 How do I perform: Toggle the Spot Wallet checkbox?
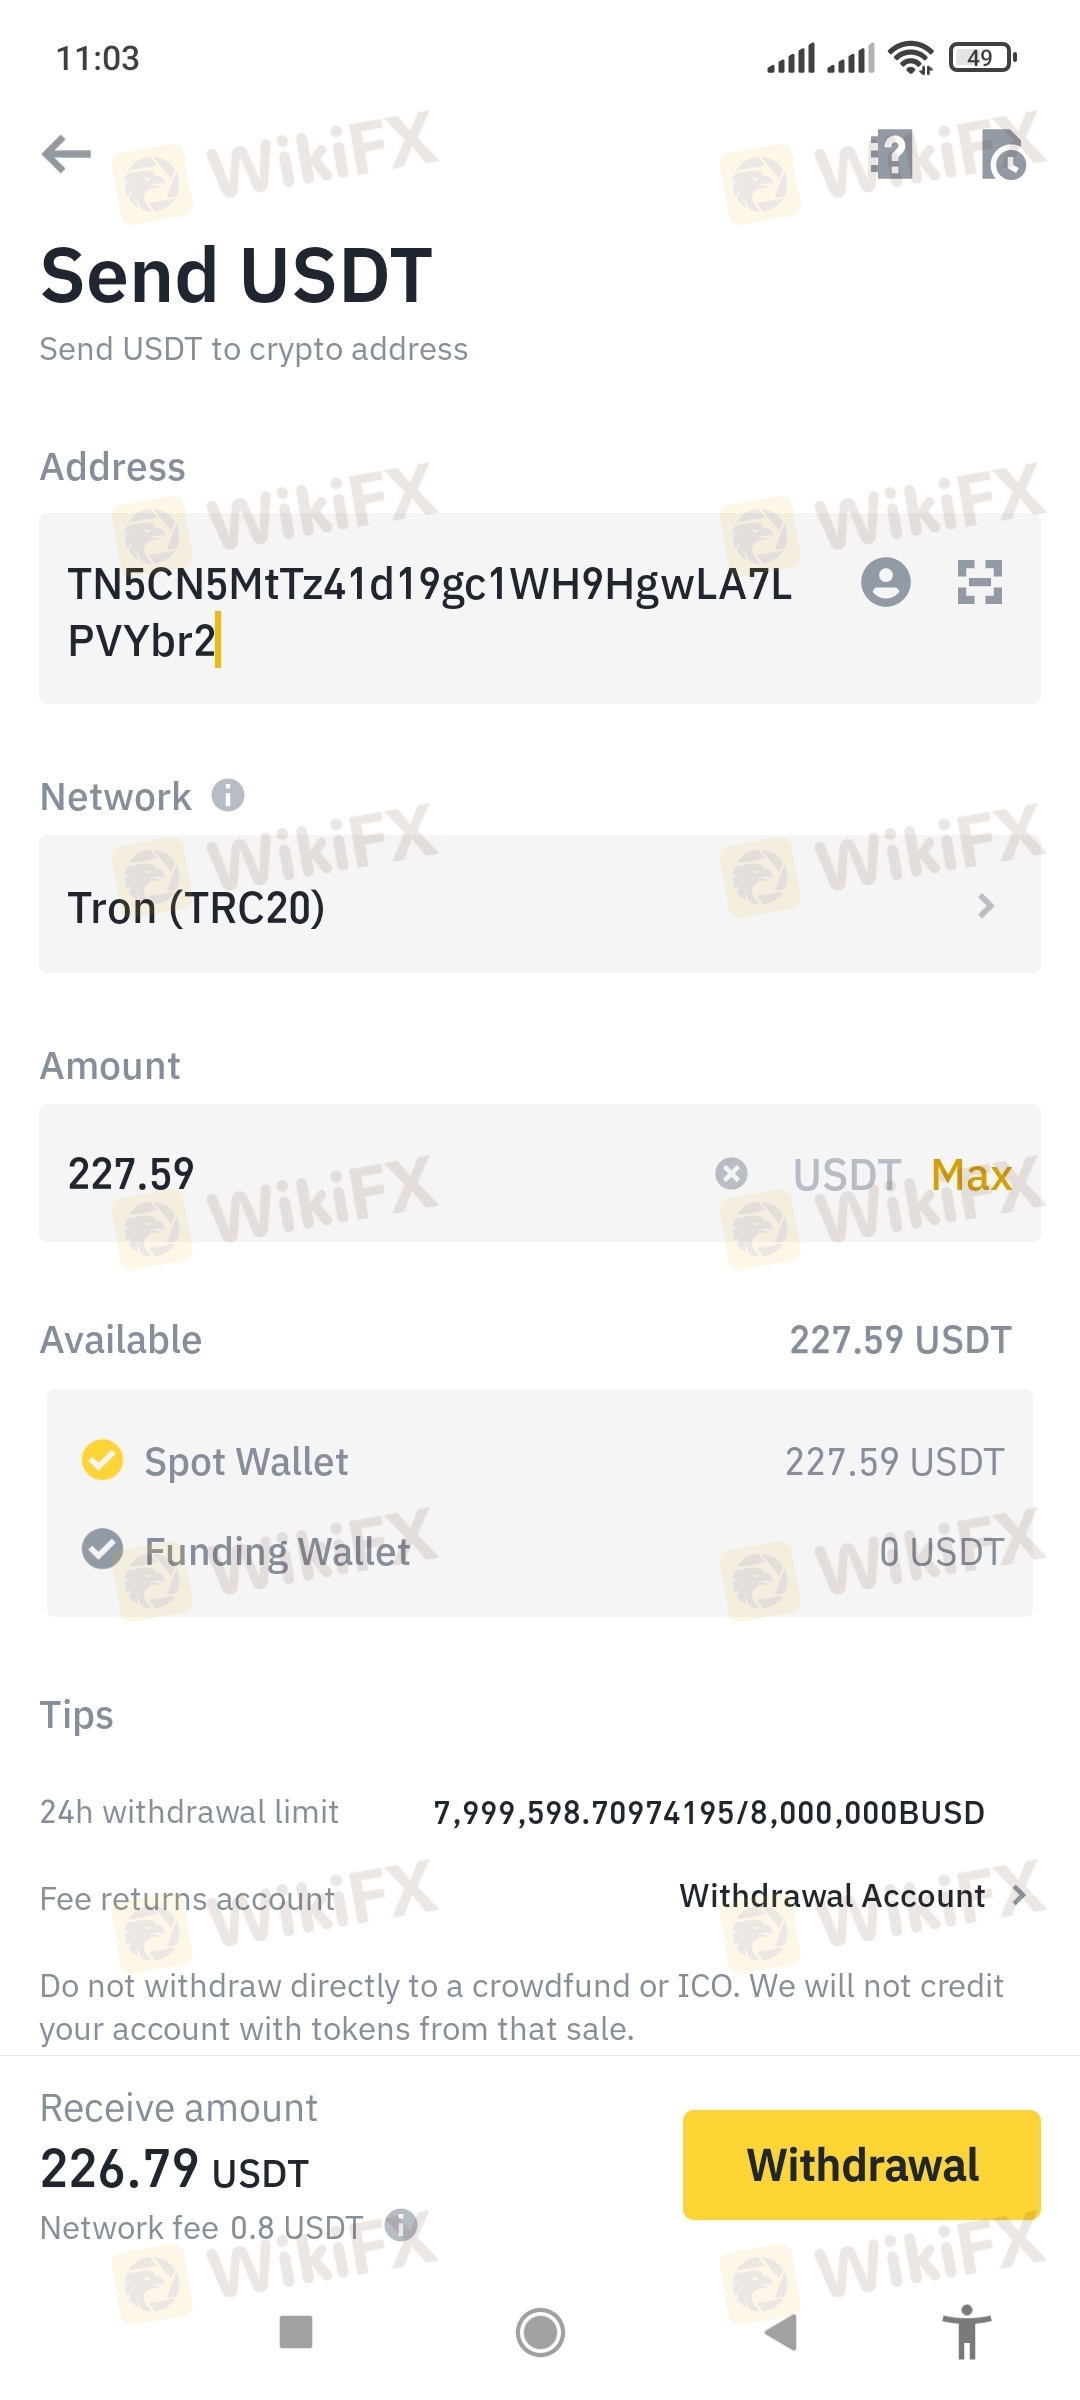[x=102, y=1460]
